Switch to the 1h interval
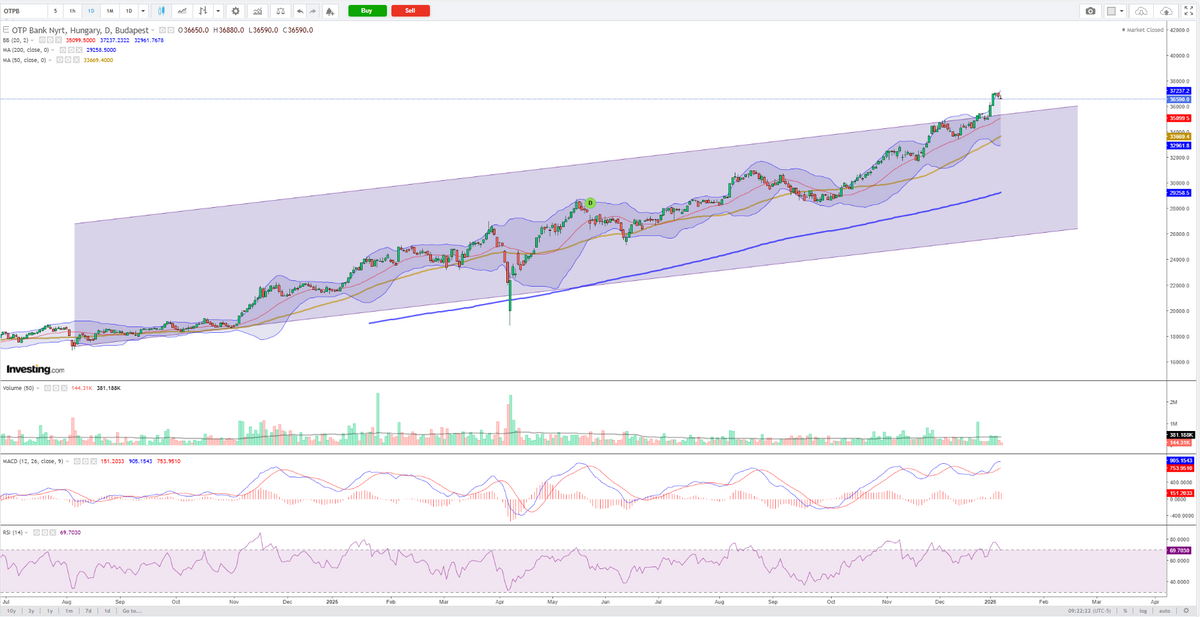The width and height of the screenshot is (1200, 617). click(x=73, y=10)
